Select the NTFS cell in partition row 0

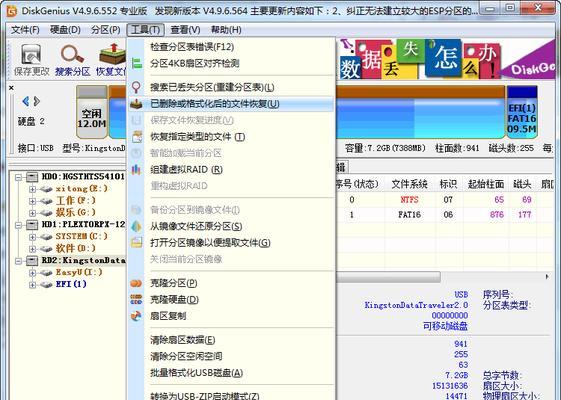click(x=410, y=200)
